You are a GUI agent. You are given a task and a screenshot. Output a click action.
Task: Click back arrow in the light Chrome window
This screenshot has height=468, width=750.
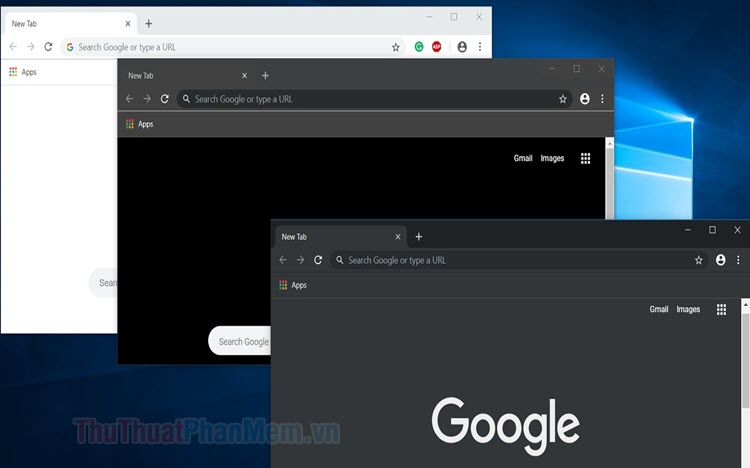[x=13, y=46]
